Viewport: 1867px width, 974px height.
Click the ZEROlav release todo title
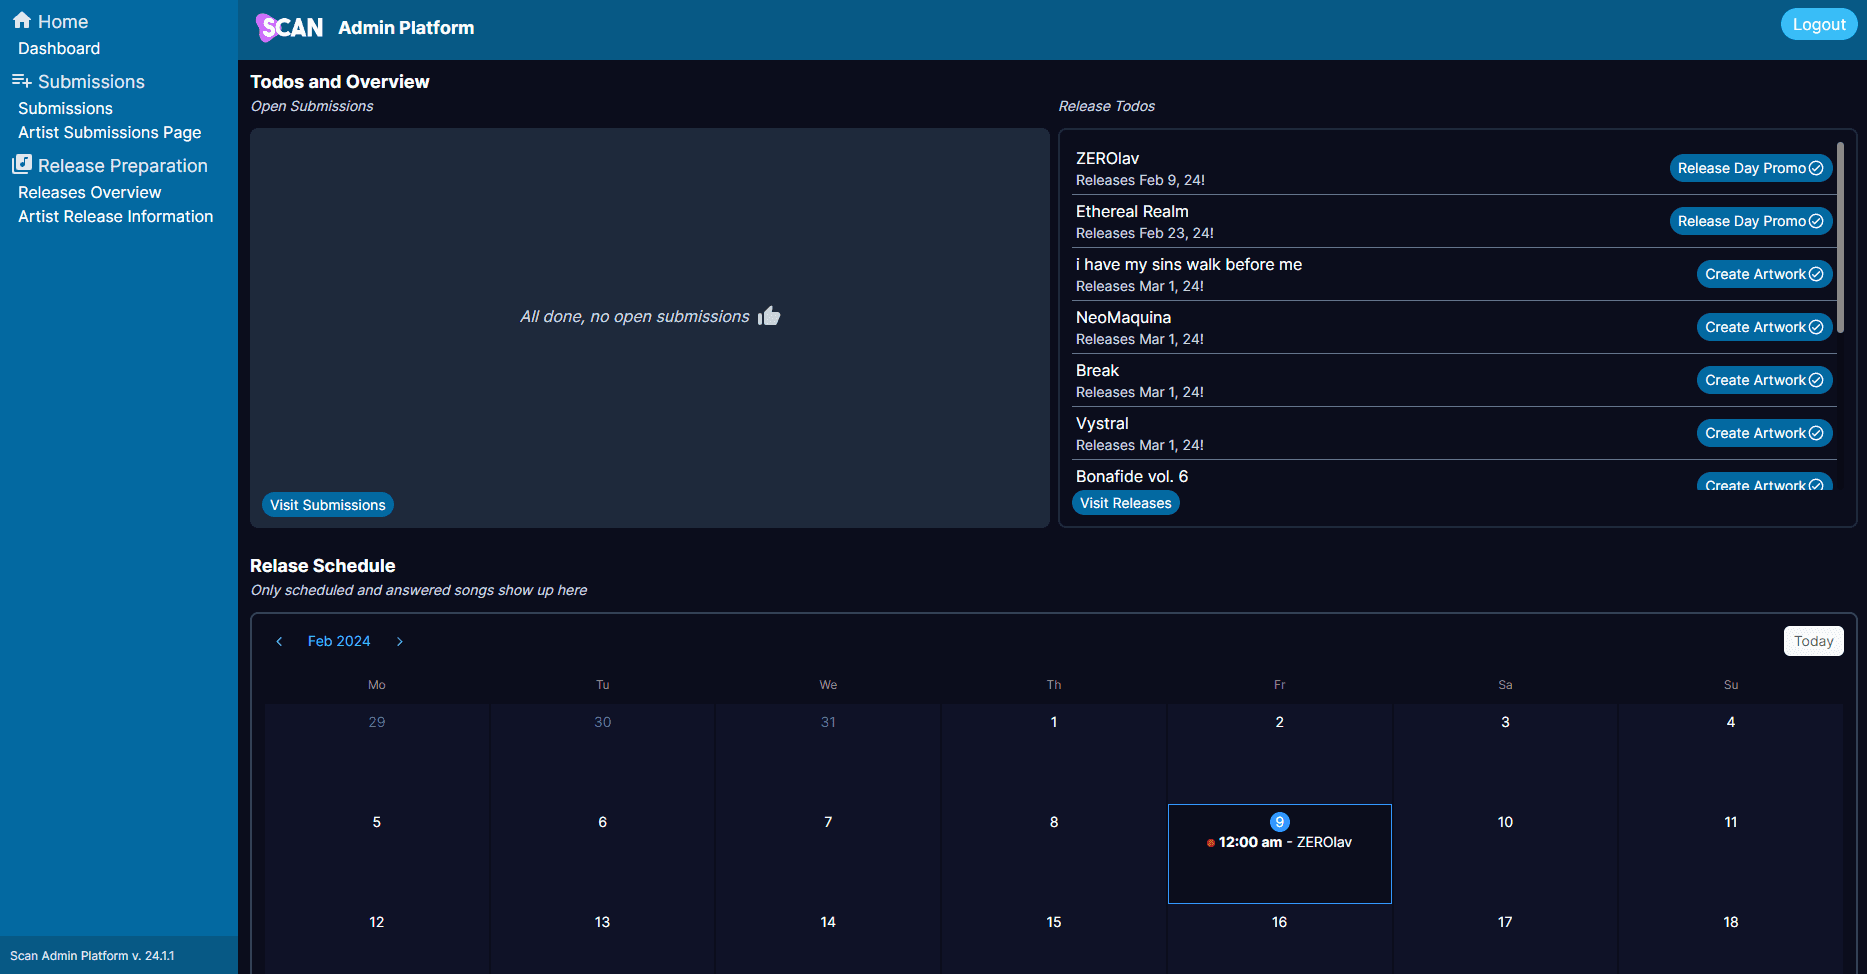coord(1107,158)
